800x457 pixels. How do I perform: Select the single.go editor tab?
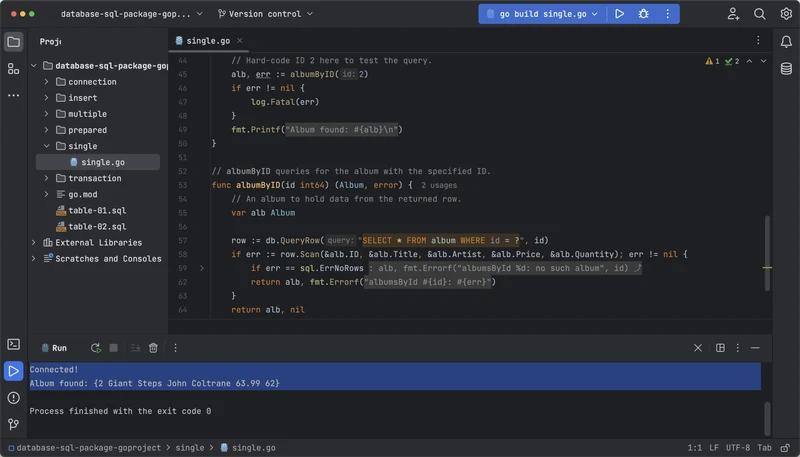coord(205,41)
